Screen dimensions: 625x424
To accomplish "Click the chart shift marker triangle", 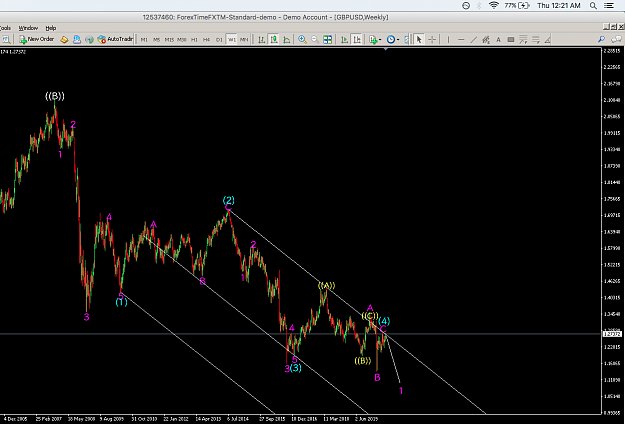I will (385, 49).
